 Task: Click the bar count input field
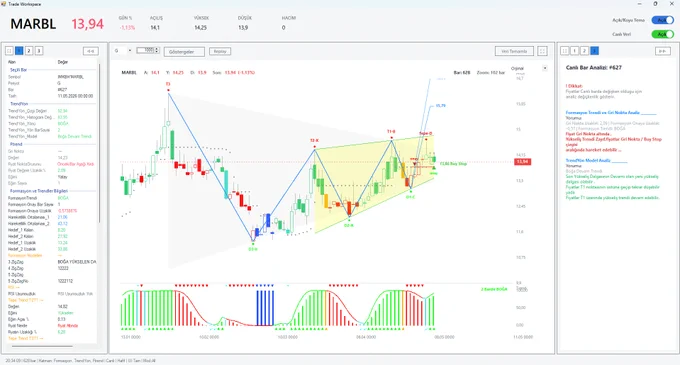point(146,51)
